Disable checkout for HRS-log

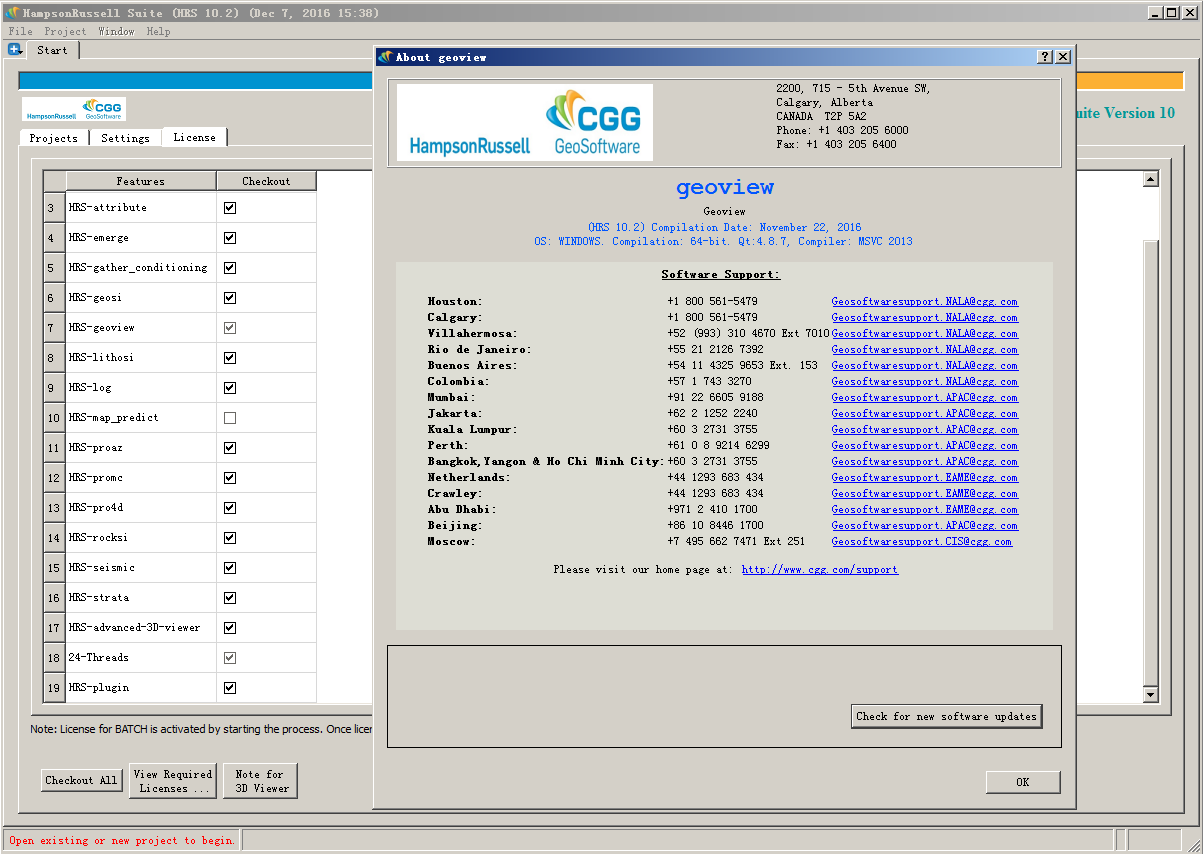click(x=230, y=388)
